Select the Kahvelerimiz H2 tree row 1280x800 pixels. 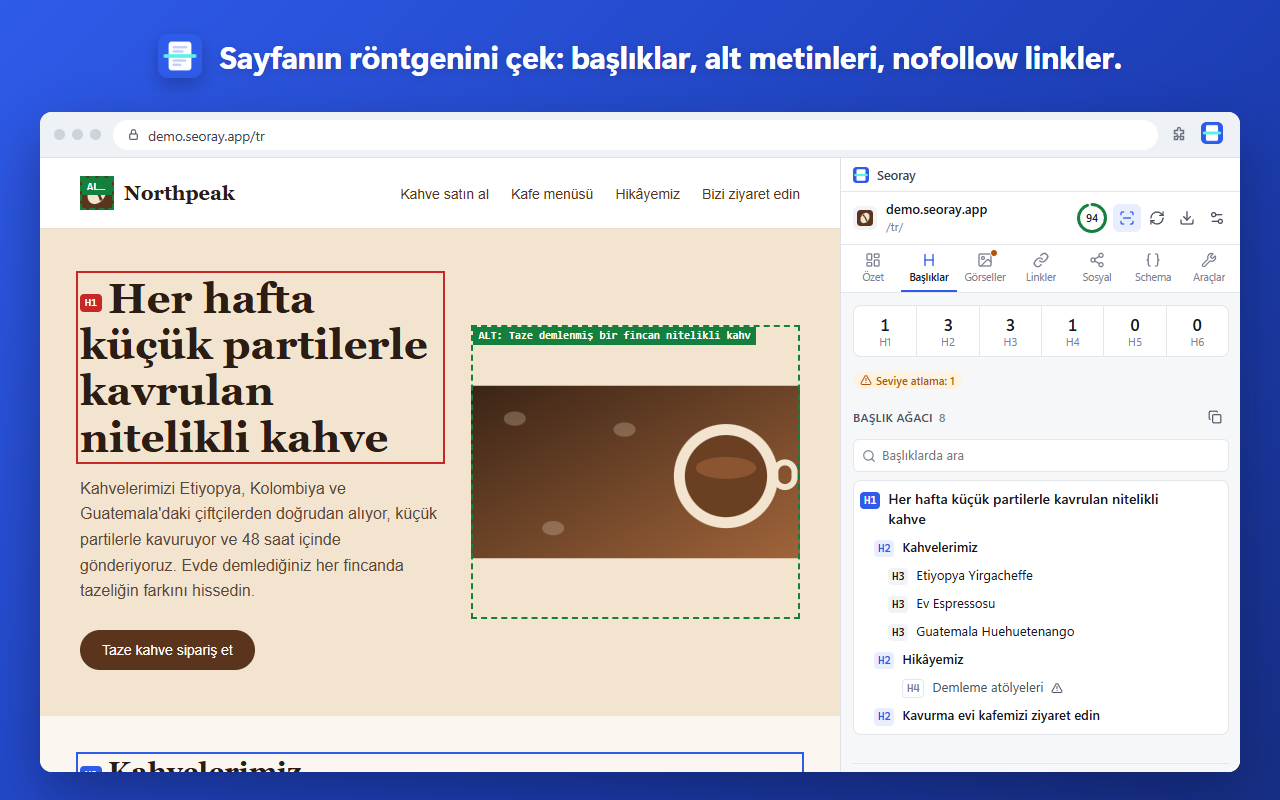(1041, 548)
